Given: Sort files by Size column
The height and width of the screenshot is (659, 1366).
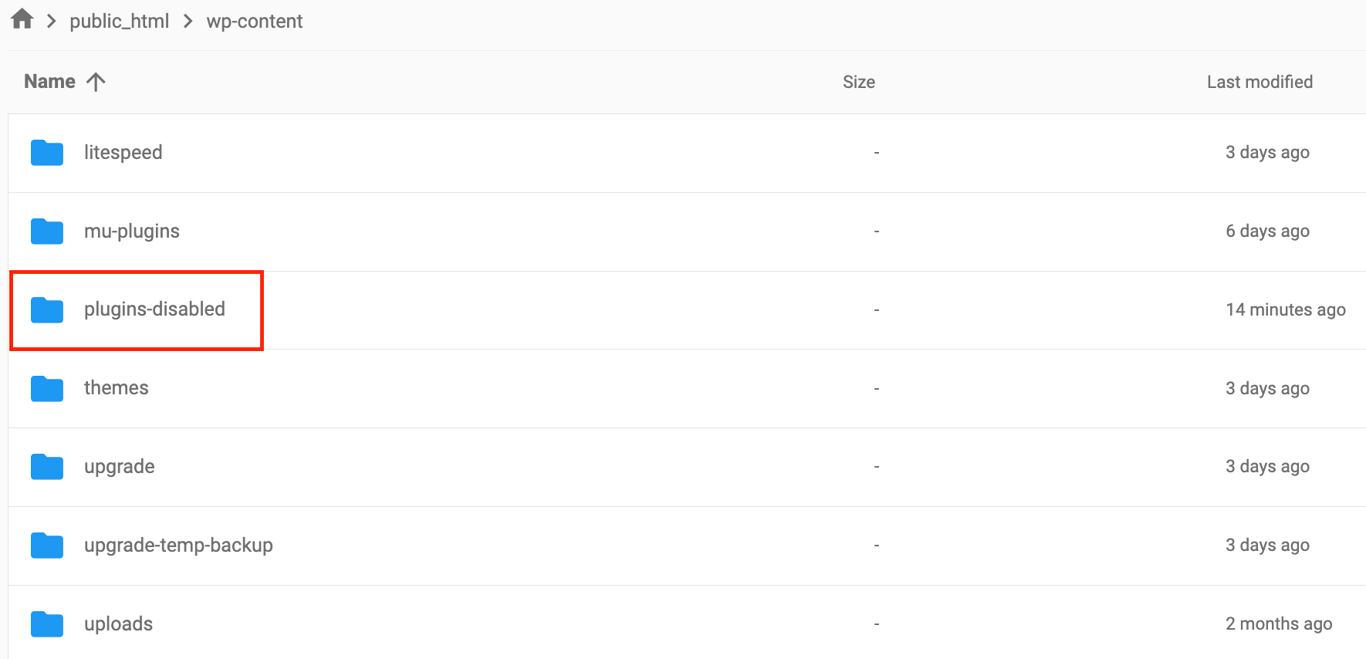Looking at the screenshot, I should point(859,81).
